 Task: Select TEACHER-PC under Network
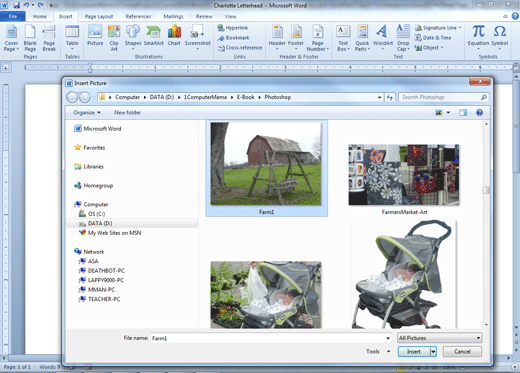pyautogui.click(x=99, y=299)
